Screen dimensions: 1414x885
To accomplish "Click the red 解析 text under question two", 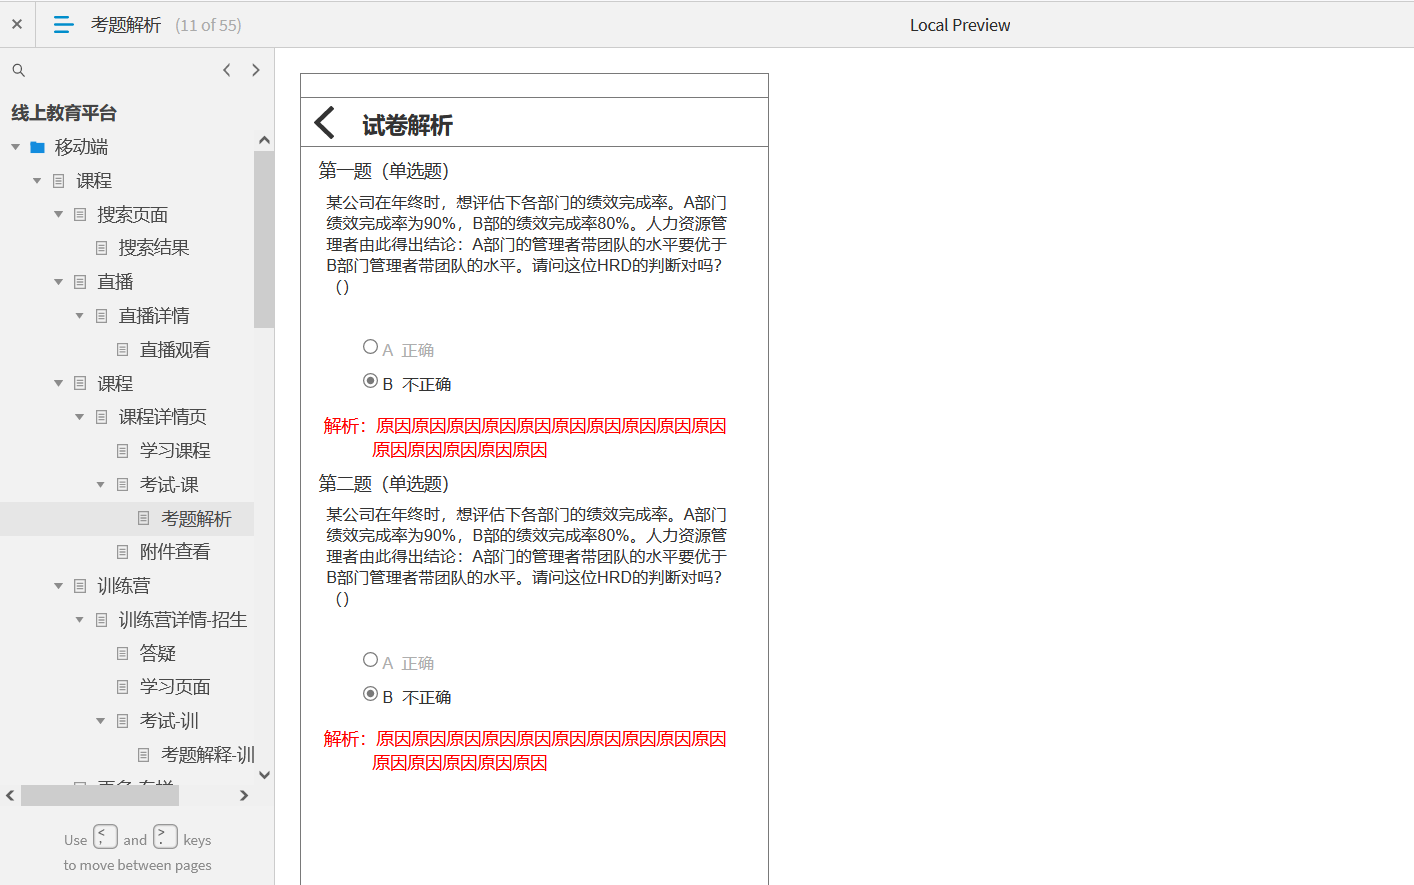I will (525, 751).
